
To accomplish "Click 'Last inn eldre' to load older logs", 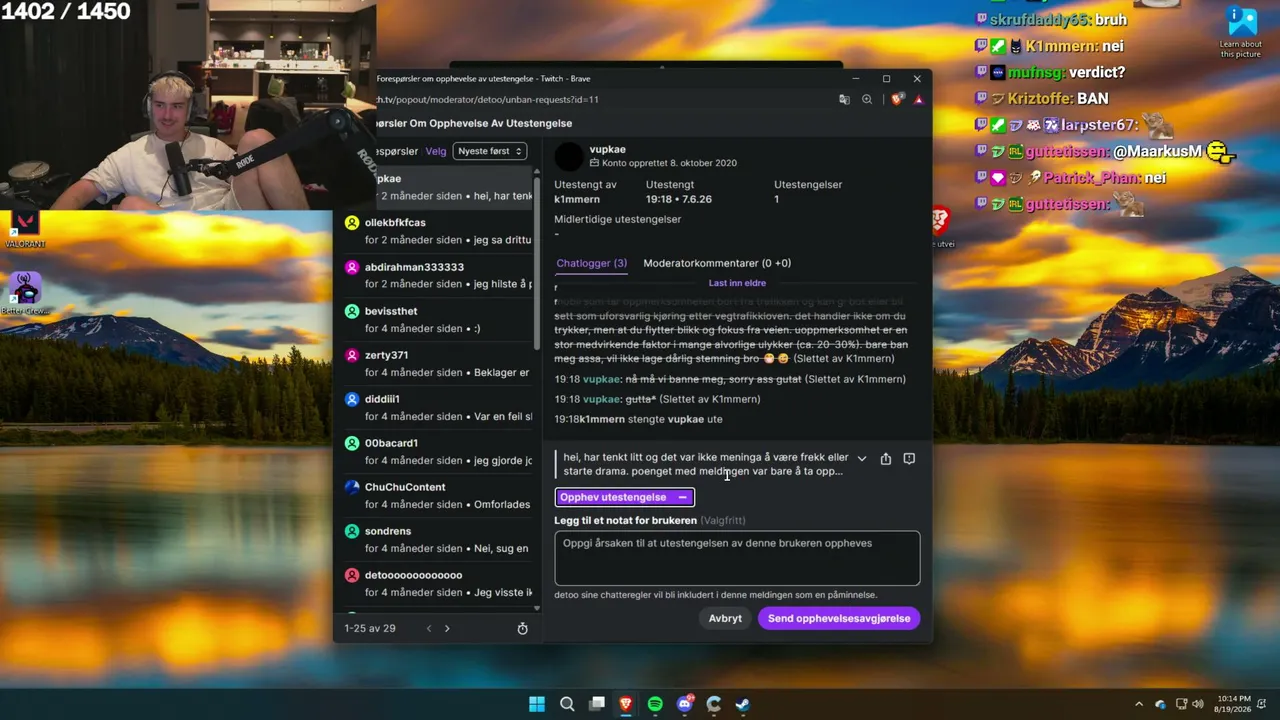I will coord(737,283).
